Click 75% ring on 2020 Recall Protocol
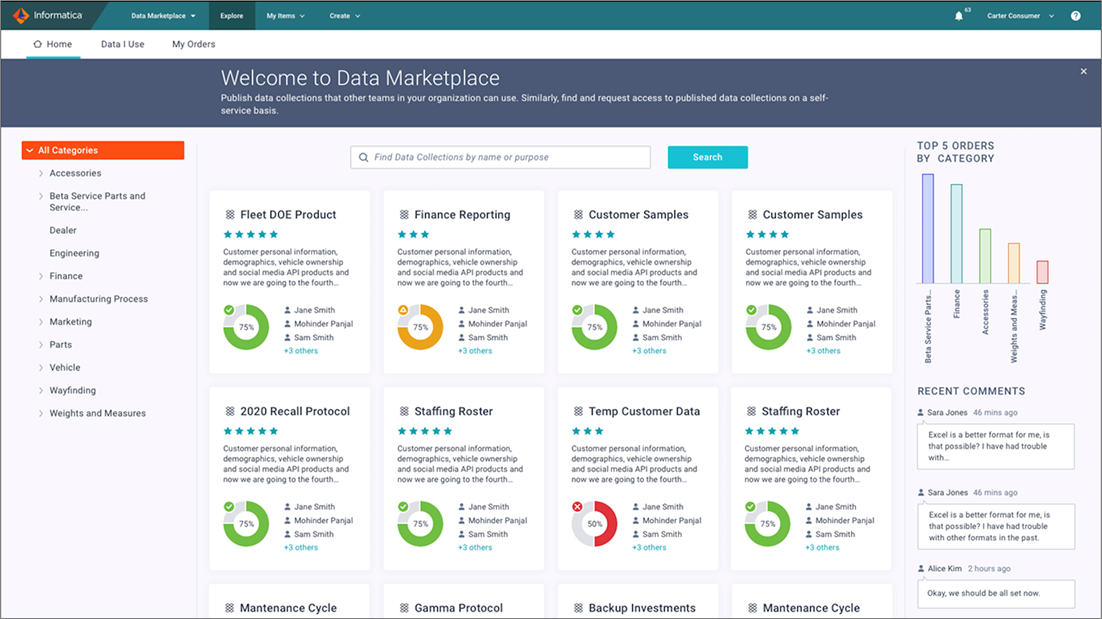The width and height of the screenshot is (1102, 619). [246, 523]
